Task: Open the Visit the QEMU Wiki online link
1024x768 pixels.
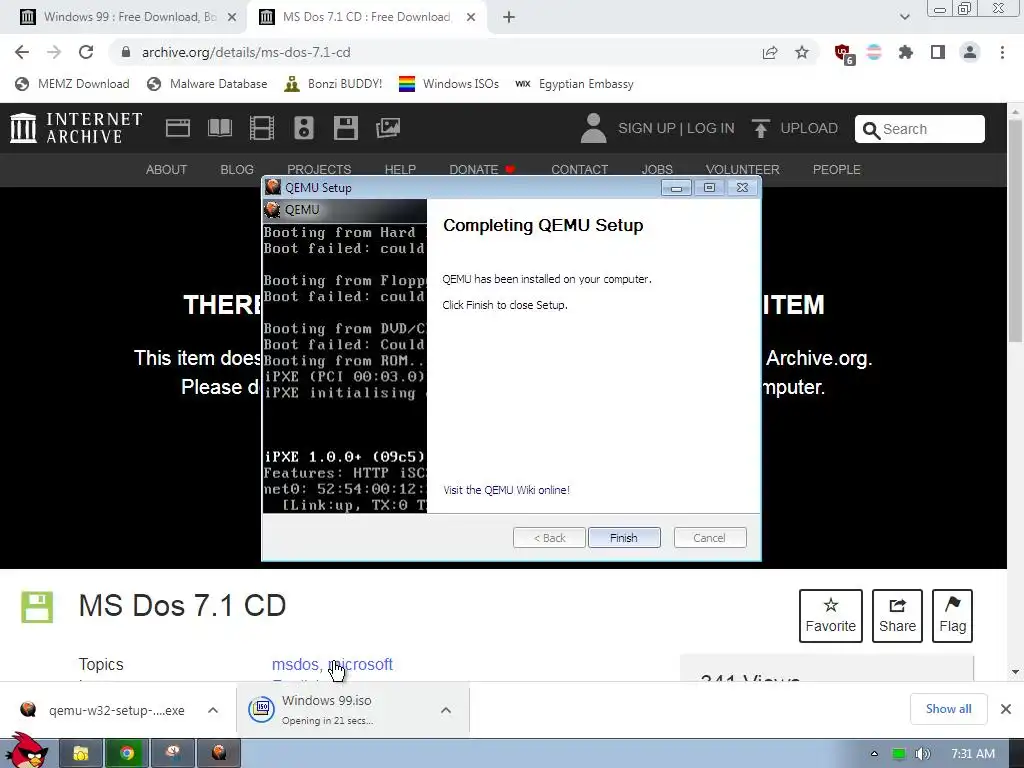Action: (x=506, y=490)
